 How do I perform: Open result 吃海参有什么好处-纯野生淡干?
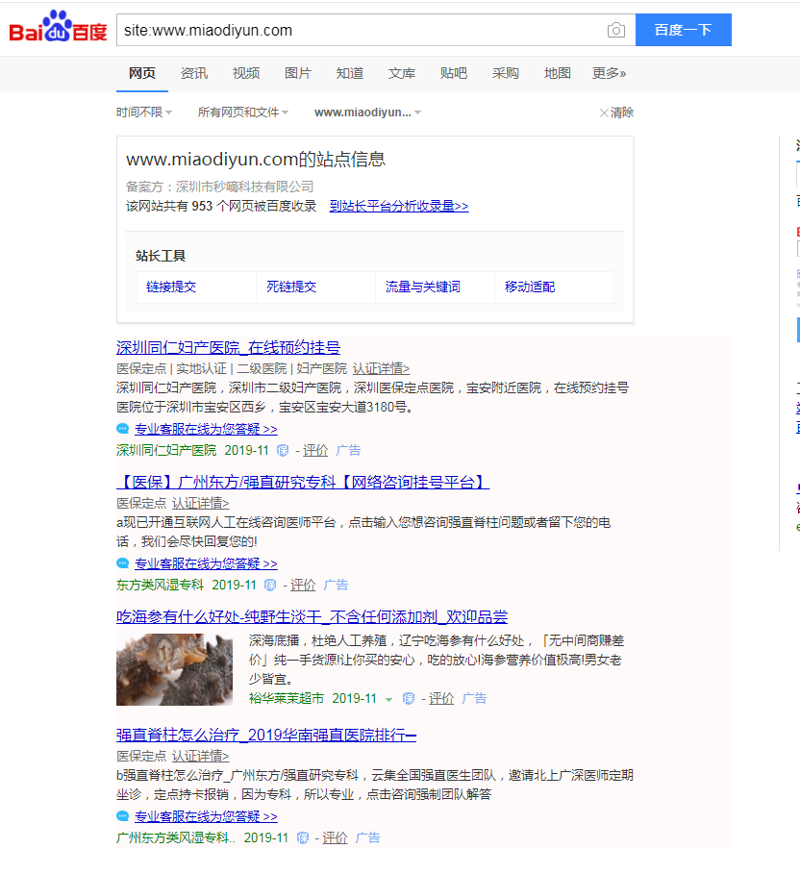point(312,617)
